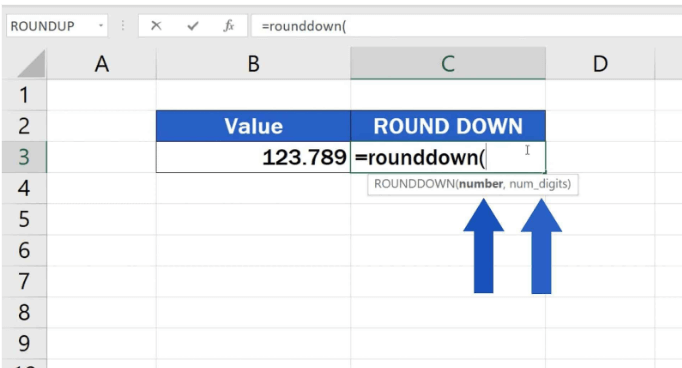Screen dimensions: 682x368
Task: Select row 2 header
Action: tap(24, 126)
